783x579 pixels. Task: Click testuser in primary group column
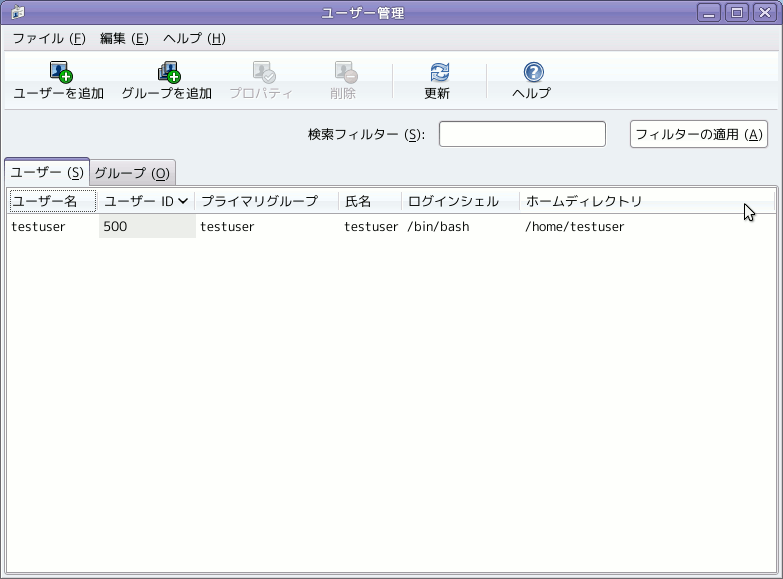tap(227, 227)
